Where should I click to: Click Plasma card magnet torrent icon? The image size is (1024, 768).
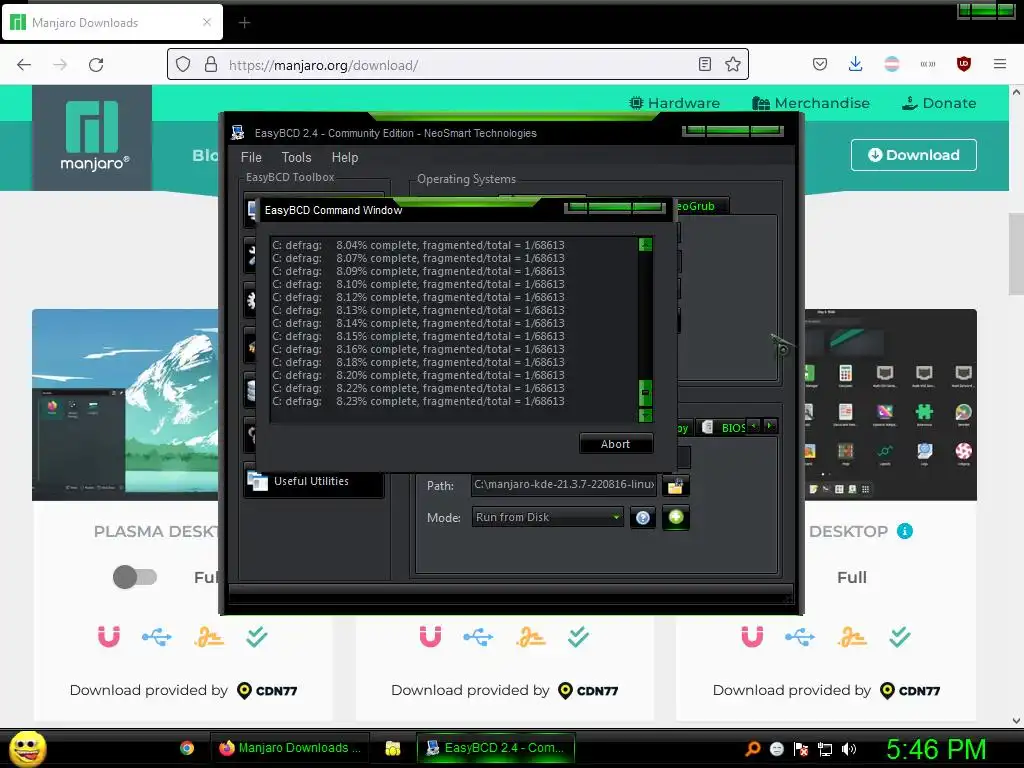click(109, 636)
